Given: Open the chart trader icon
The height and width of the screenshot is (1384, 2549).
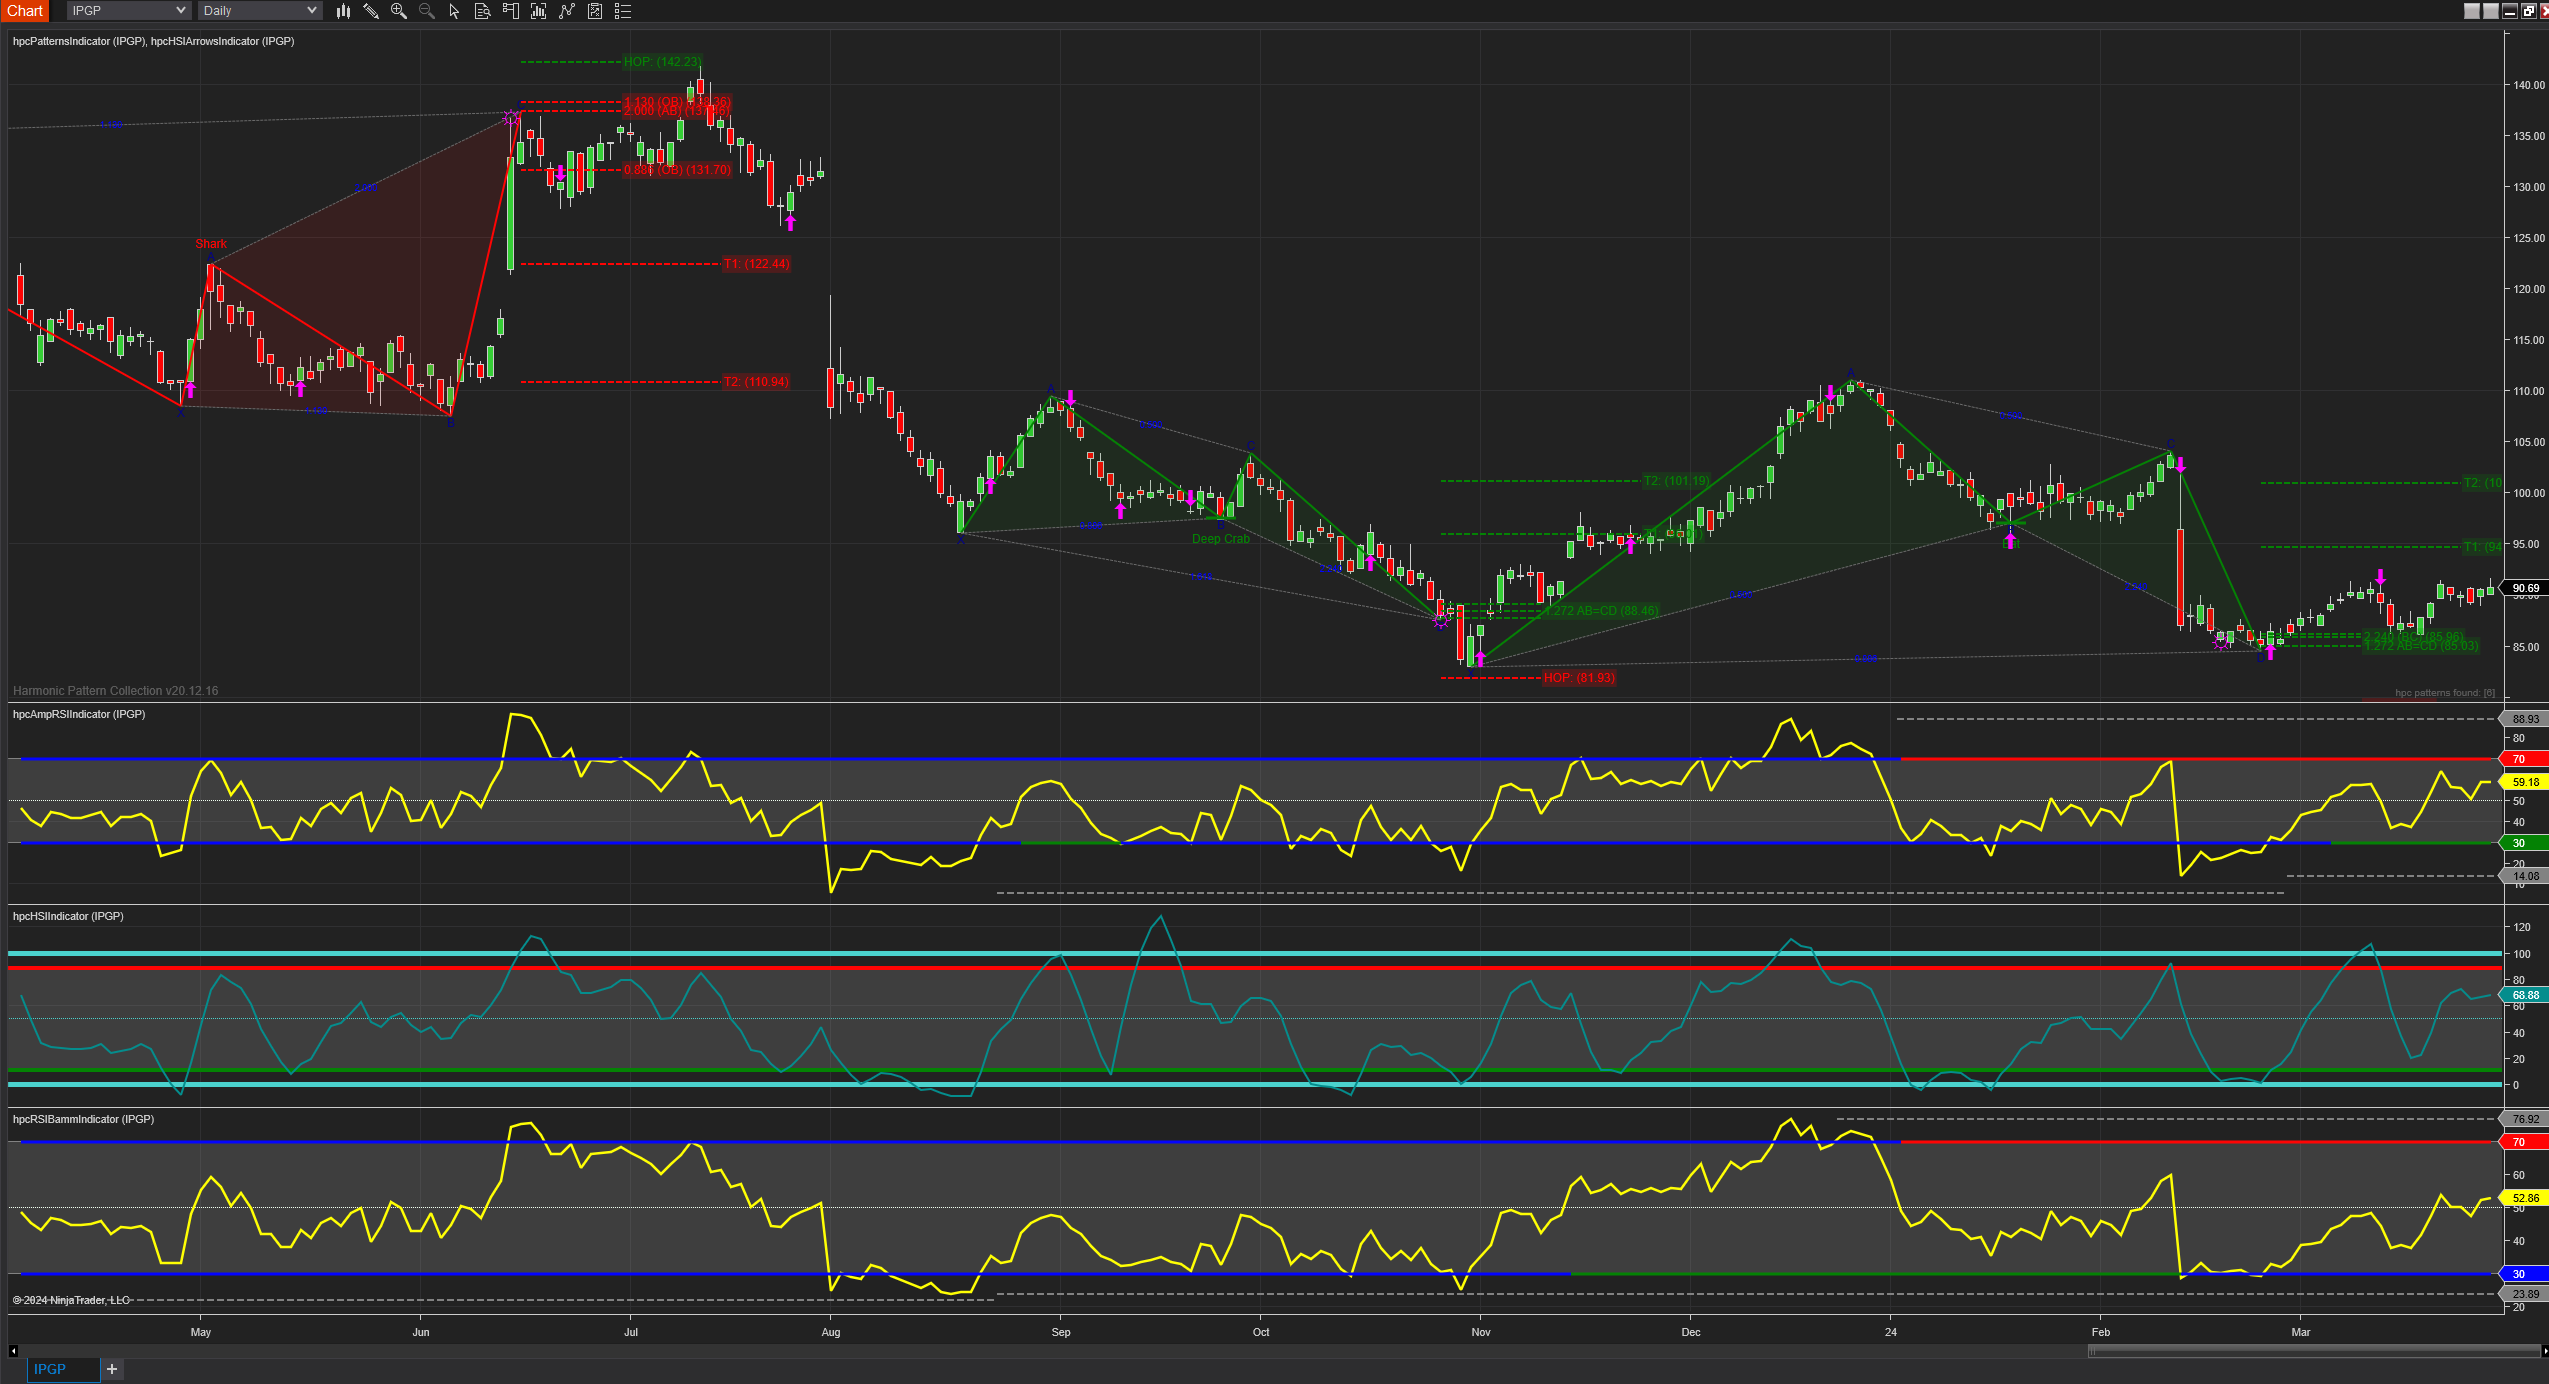Looking at the screenshot, I should pyautogui.click(x=511, y=11).
